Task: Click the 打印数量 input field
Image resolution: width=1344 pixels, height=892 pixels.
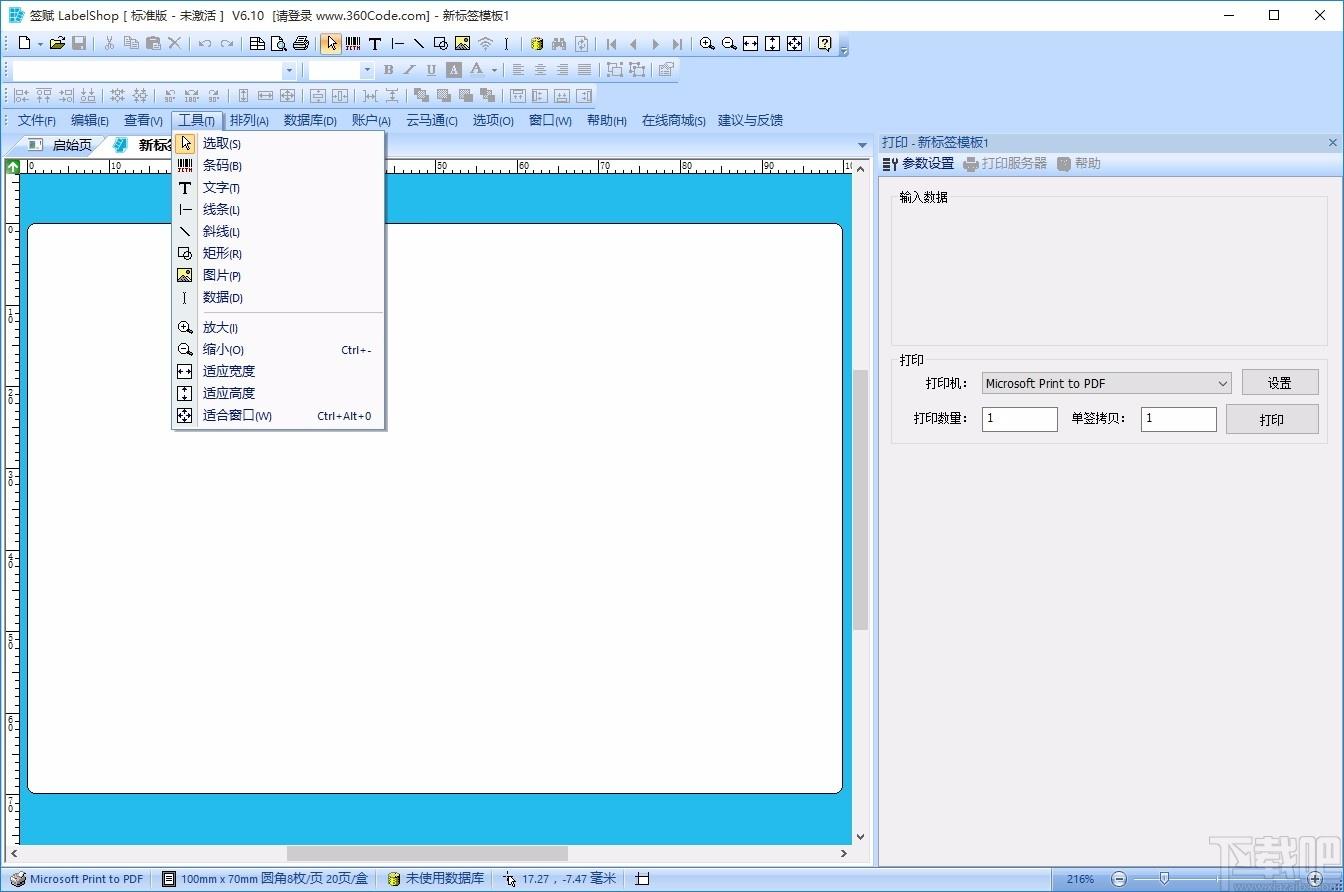Action: tap(1019, 419)
